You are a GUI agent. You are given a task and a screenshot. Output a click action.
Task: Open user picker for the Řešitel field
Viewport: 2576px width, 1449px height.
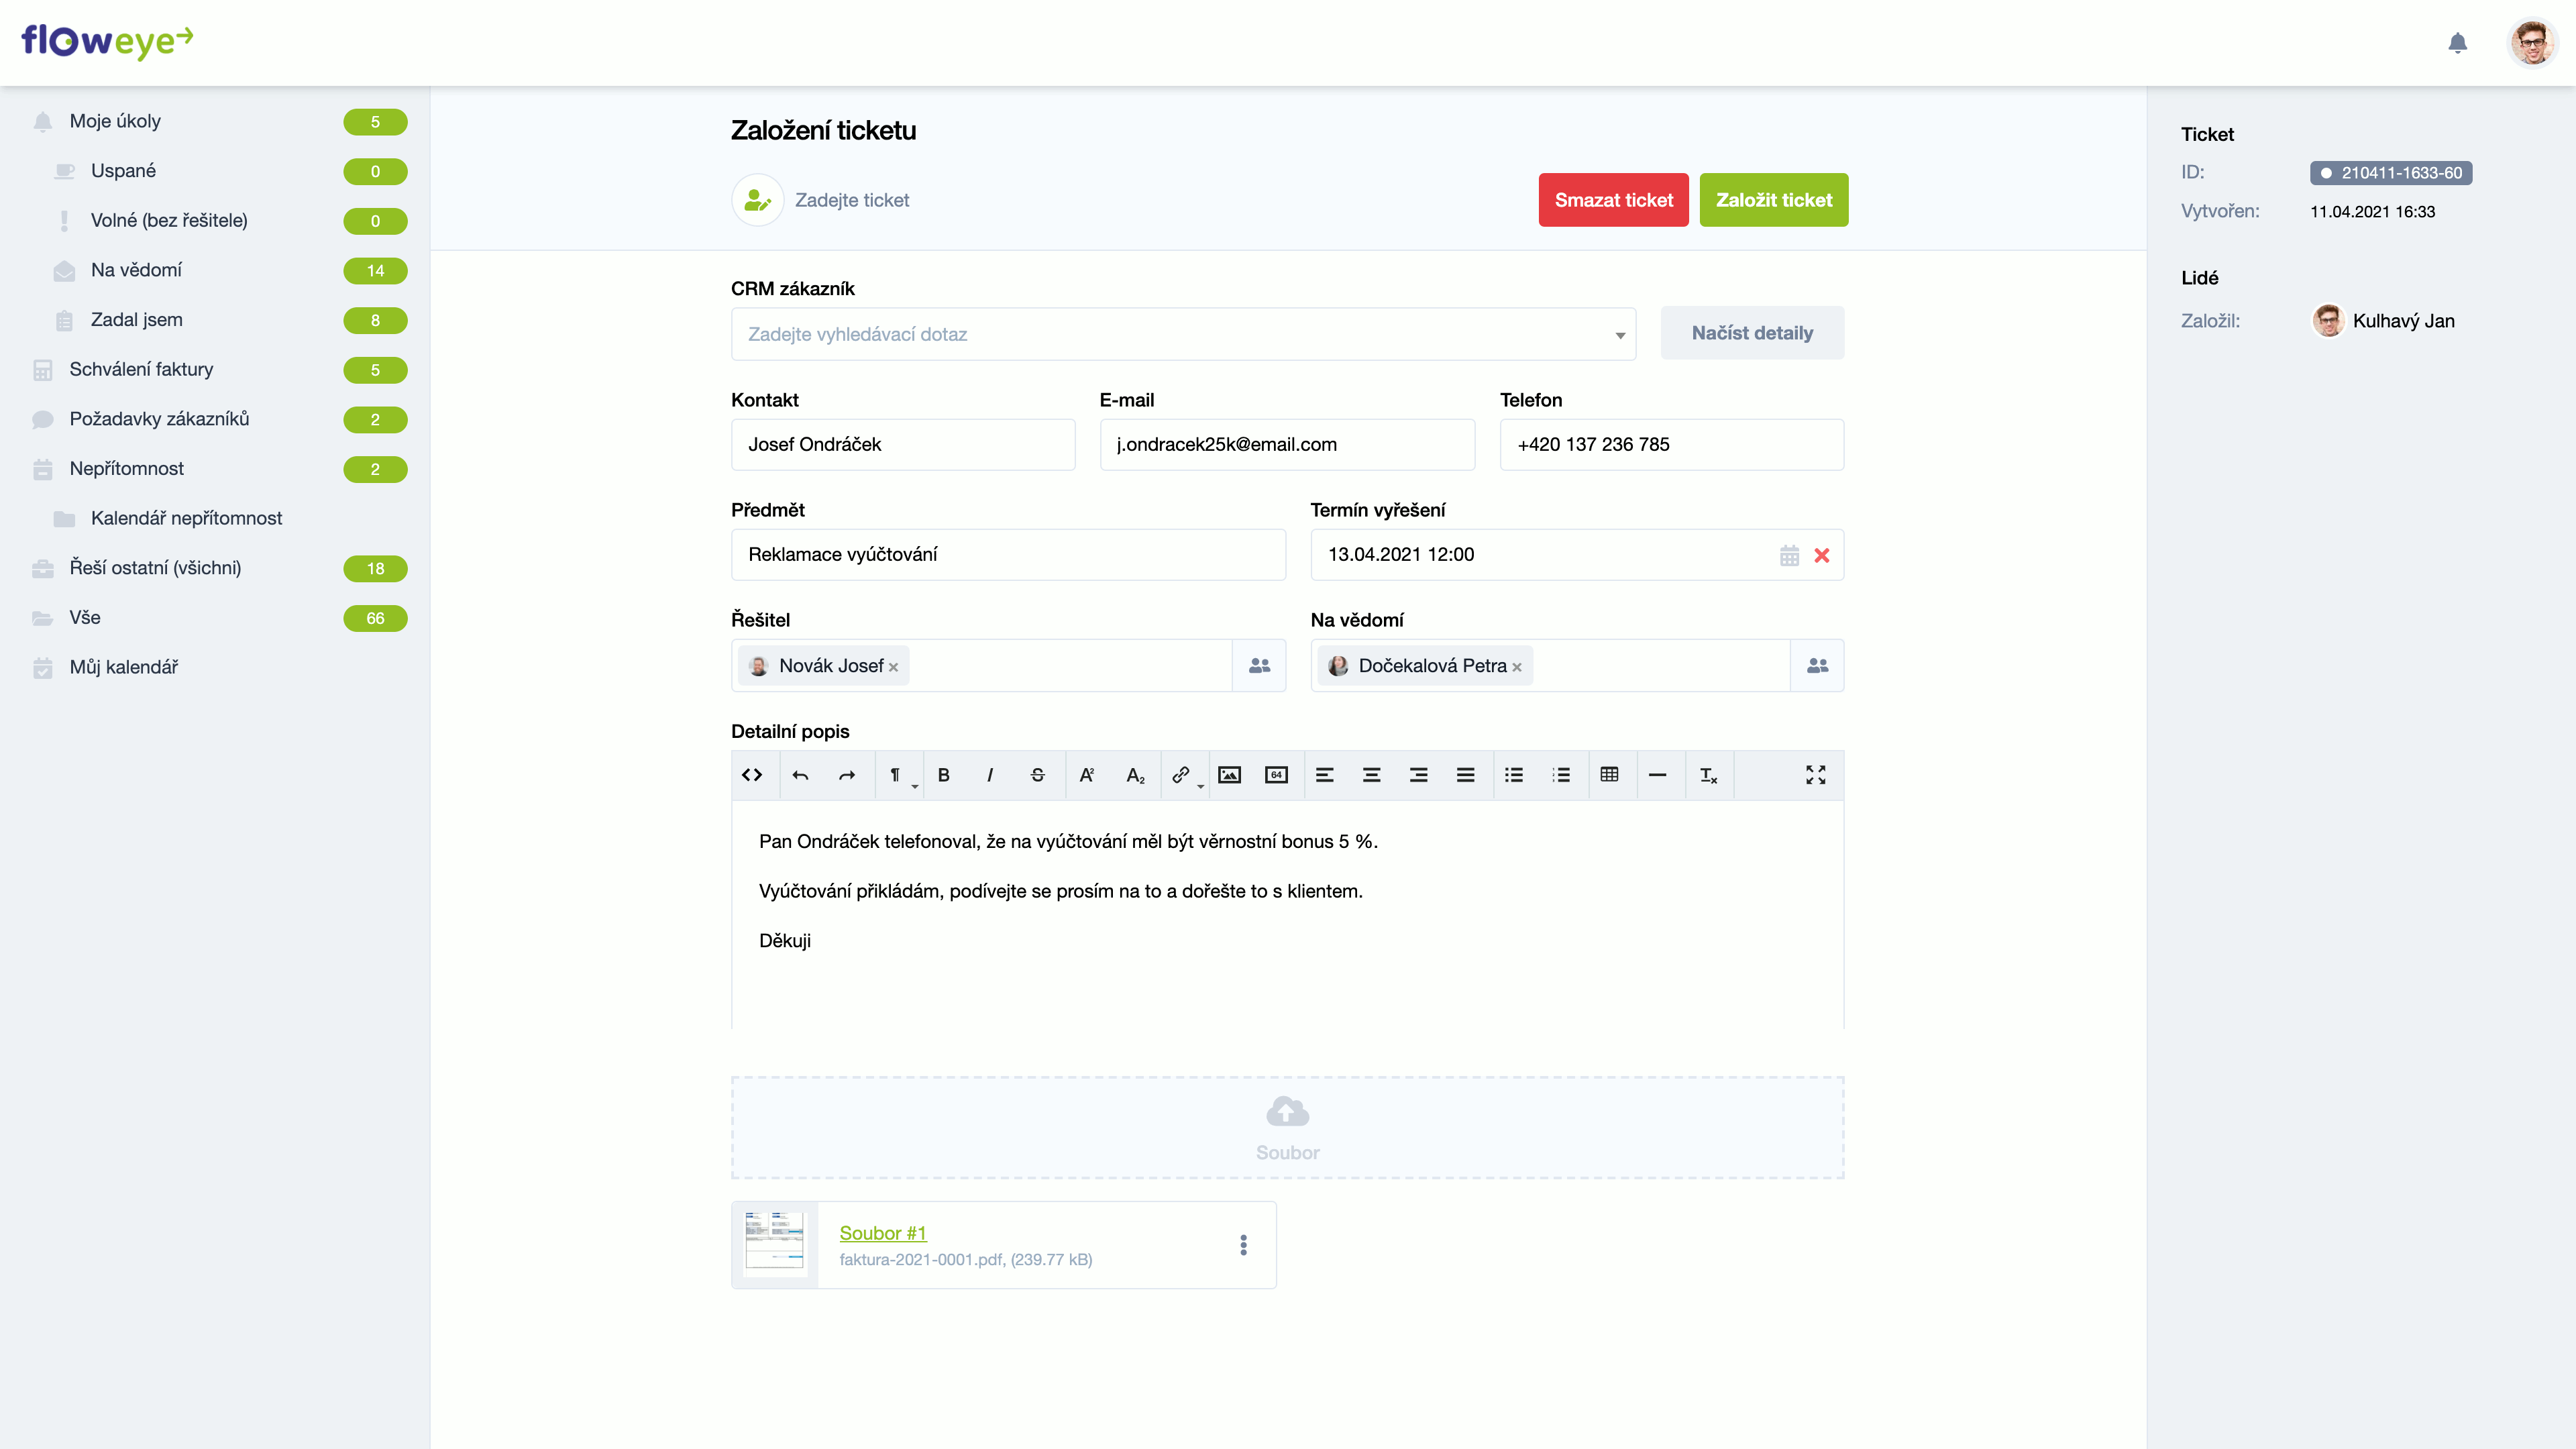[x=1259, y=665]
